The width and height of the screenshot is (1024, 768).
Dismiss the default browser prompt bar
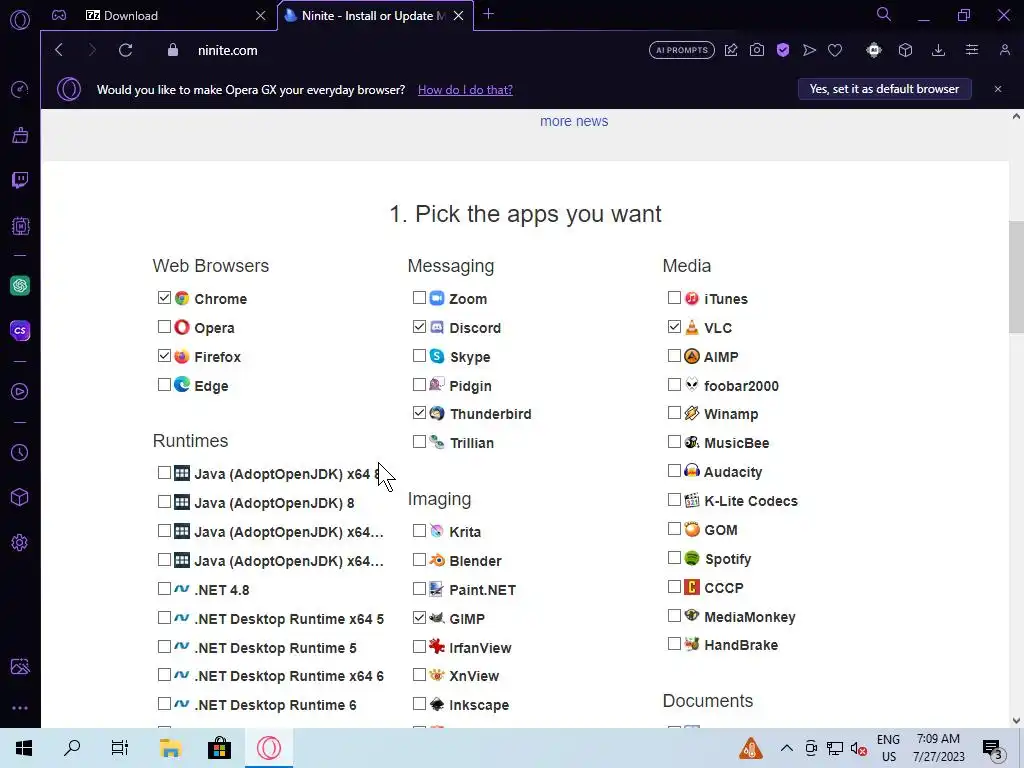click(997, 89)
